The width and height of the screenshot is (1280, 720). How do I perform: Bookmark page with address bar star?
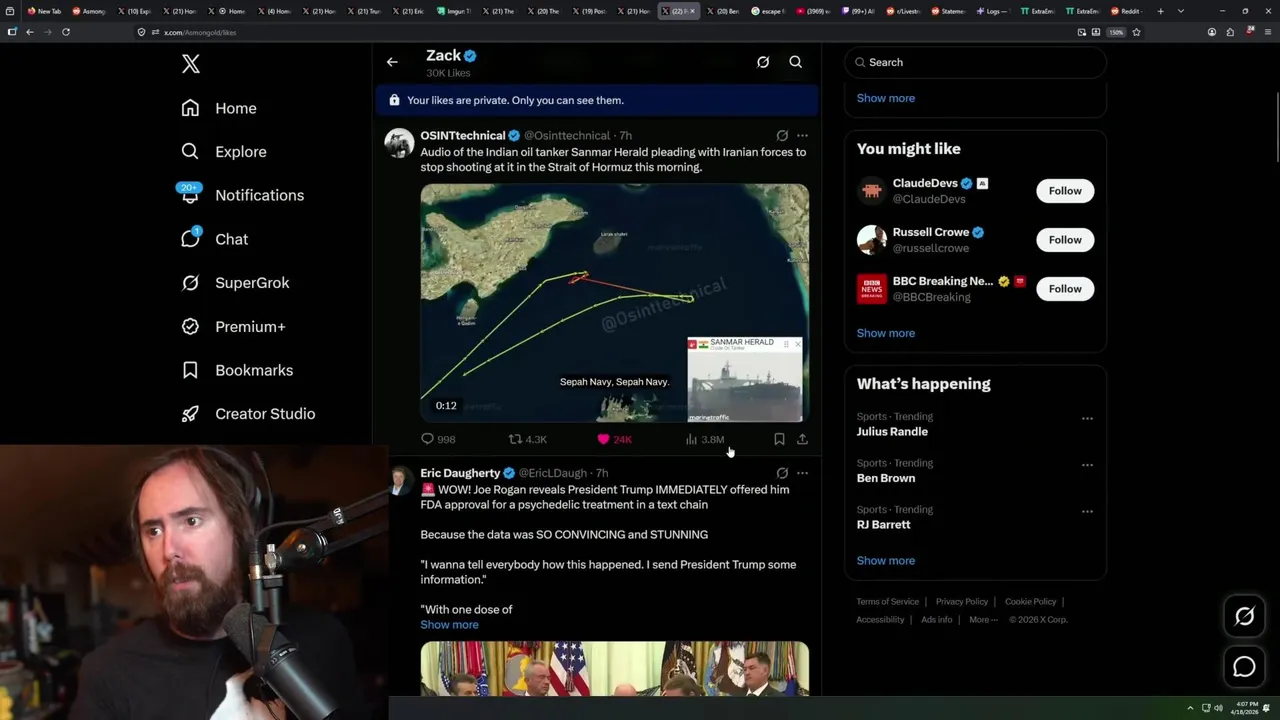coord(1136,32)
